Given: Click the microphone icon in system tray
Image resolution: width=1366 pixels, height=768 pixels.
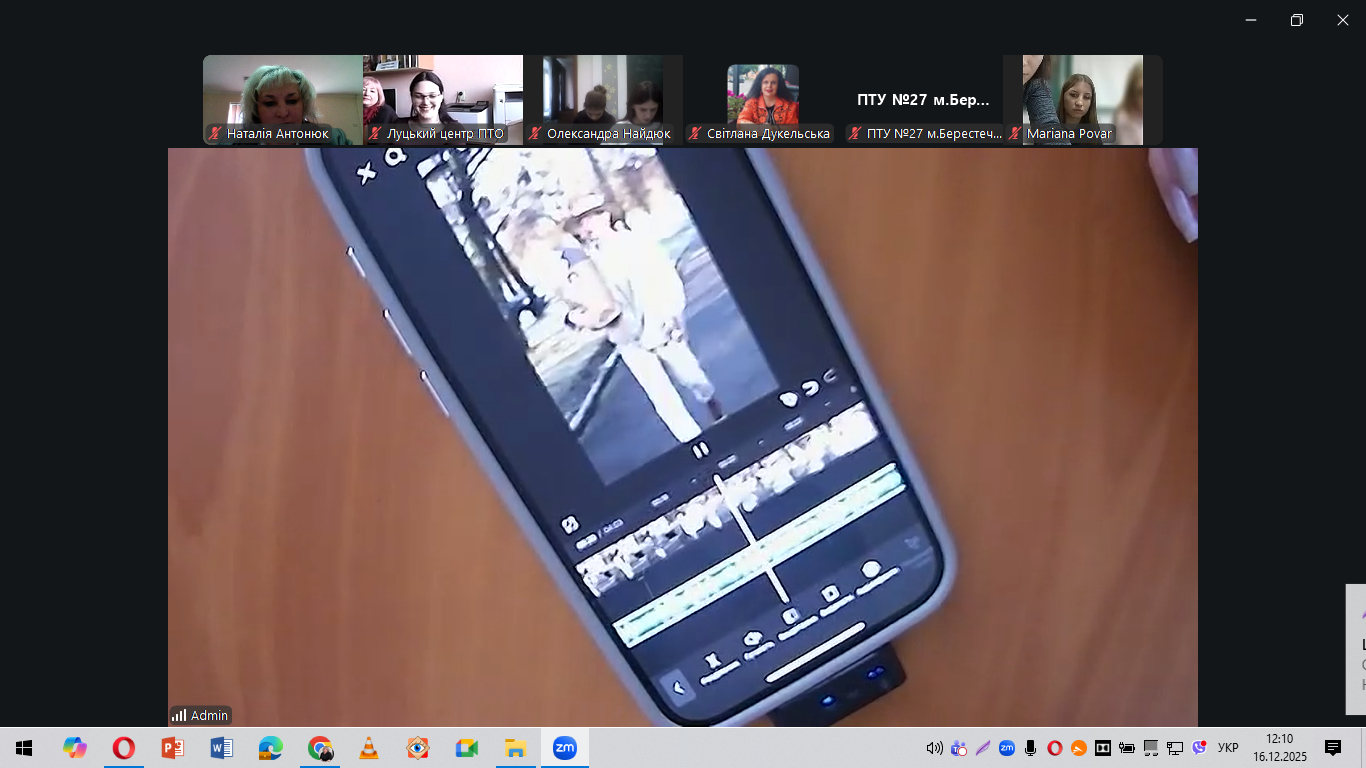Looking at the screenshot, I should [x=1031, y=748].
